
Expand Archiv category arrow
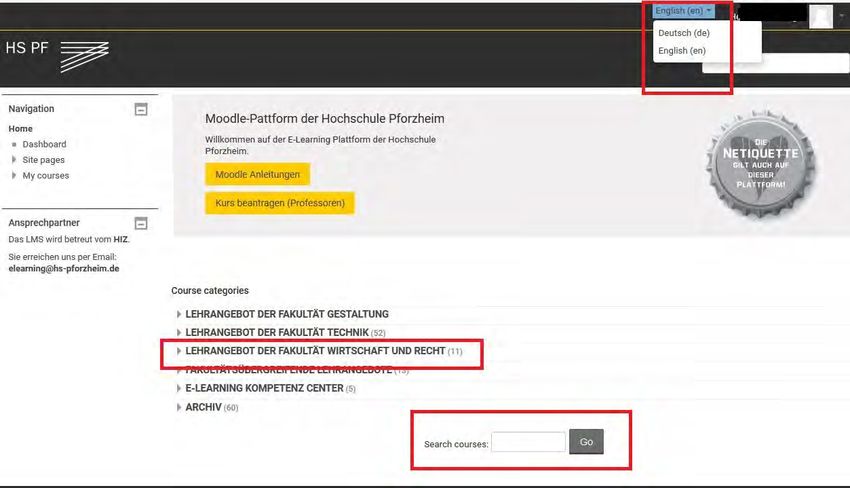coord(179,407)
